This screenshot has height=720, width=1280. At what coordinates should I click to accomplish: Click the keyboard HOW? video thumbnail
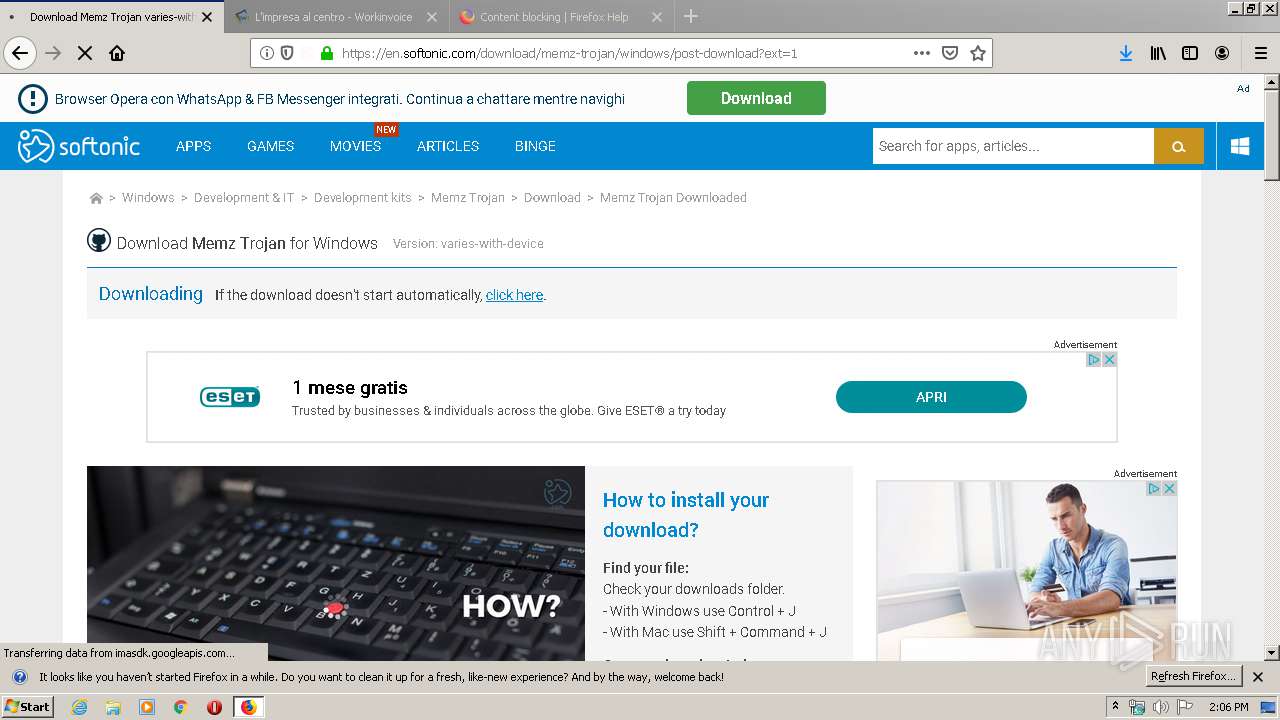coord(336,563)
